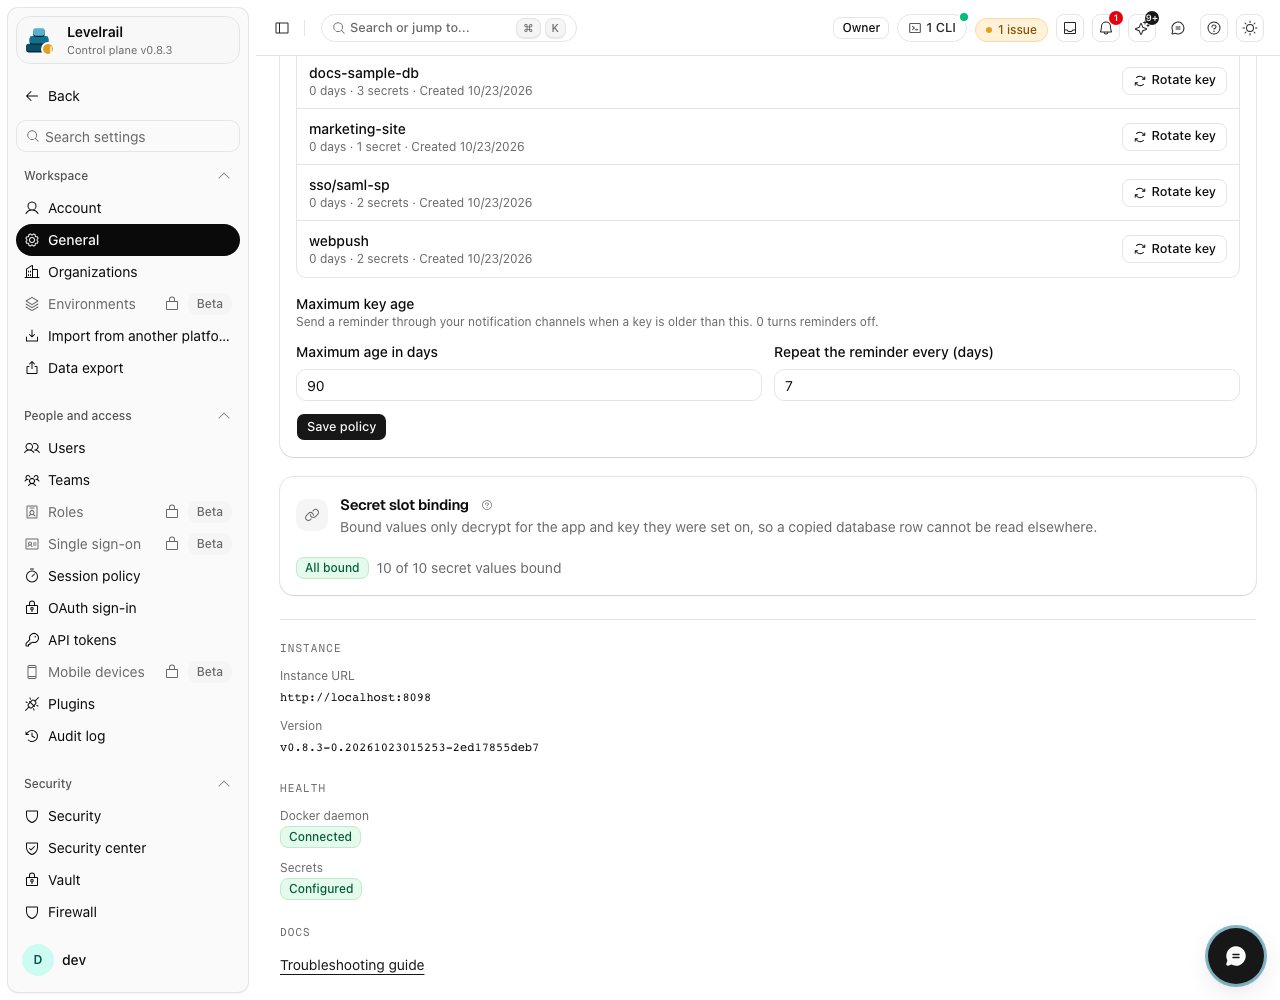This screenshot has height=1000, width=1280.
Task: Click the lock icon next to Environments
Action: click(x=172, y=304)
